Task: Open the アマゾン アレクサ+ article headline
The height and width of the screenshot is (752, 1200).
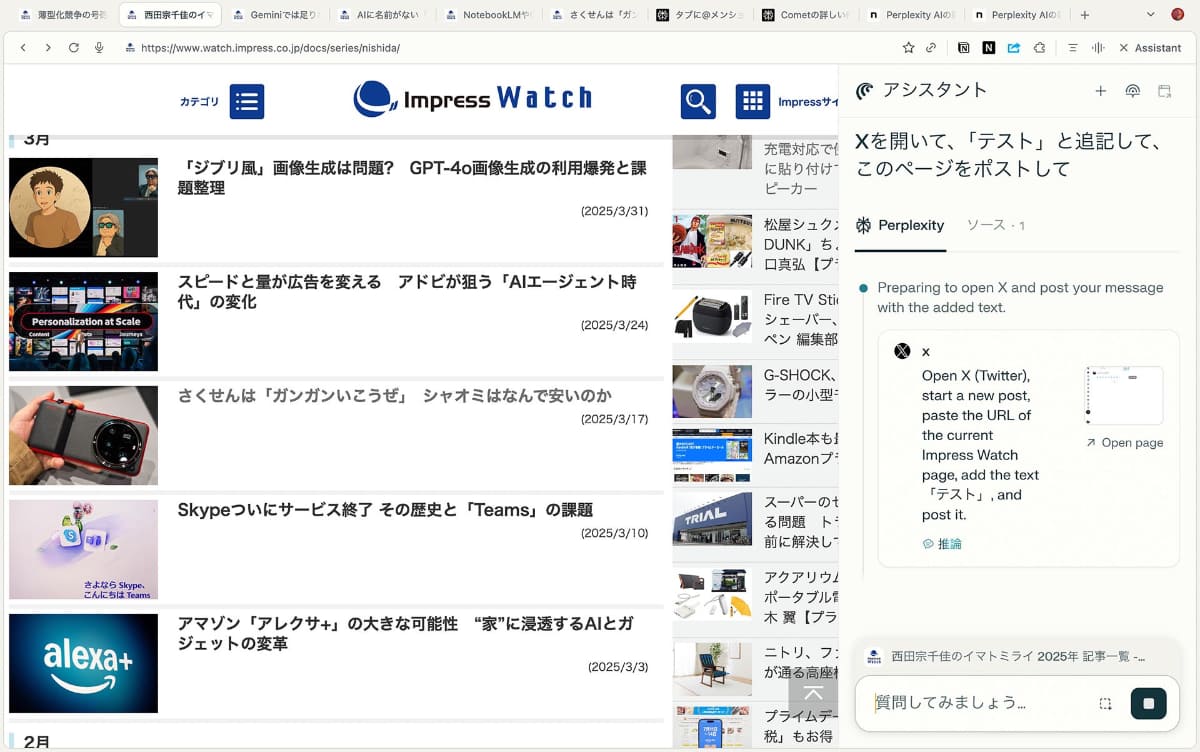Action: click(x=405, y=634)
